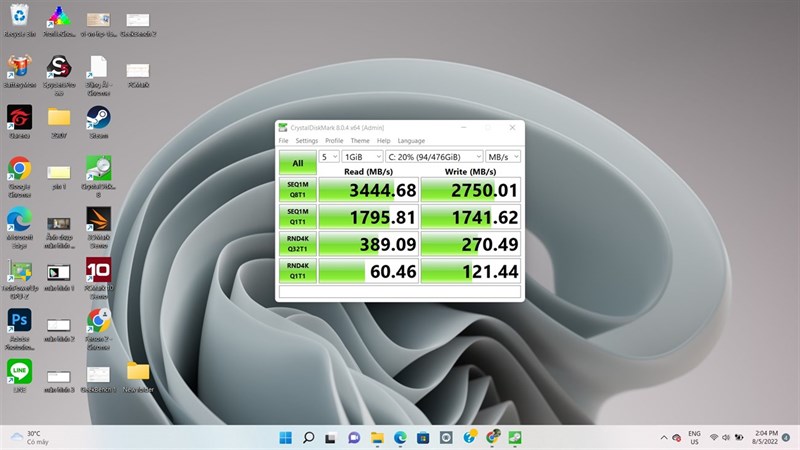800x450 pixels.
Task: Open the 1GiB test size dropdown
Action: point(362,157)
